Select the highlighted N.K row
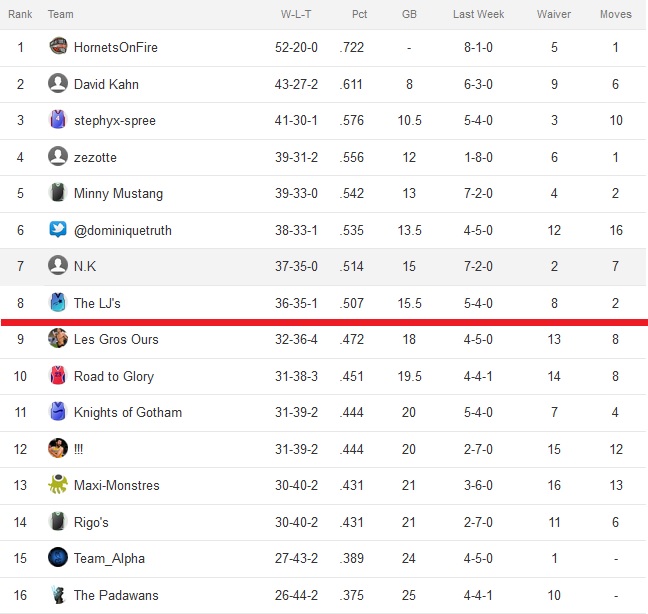This screenshot has width=648, height=614. (x=324, y=267)
